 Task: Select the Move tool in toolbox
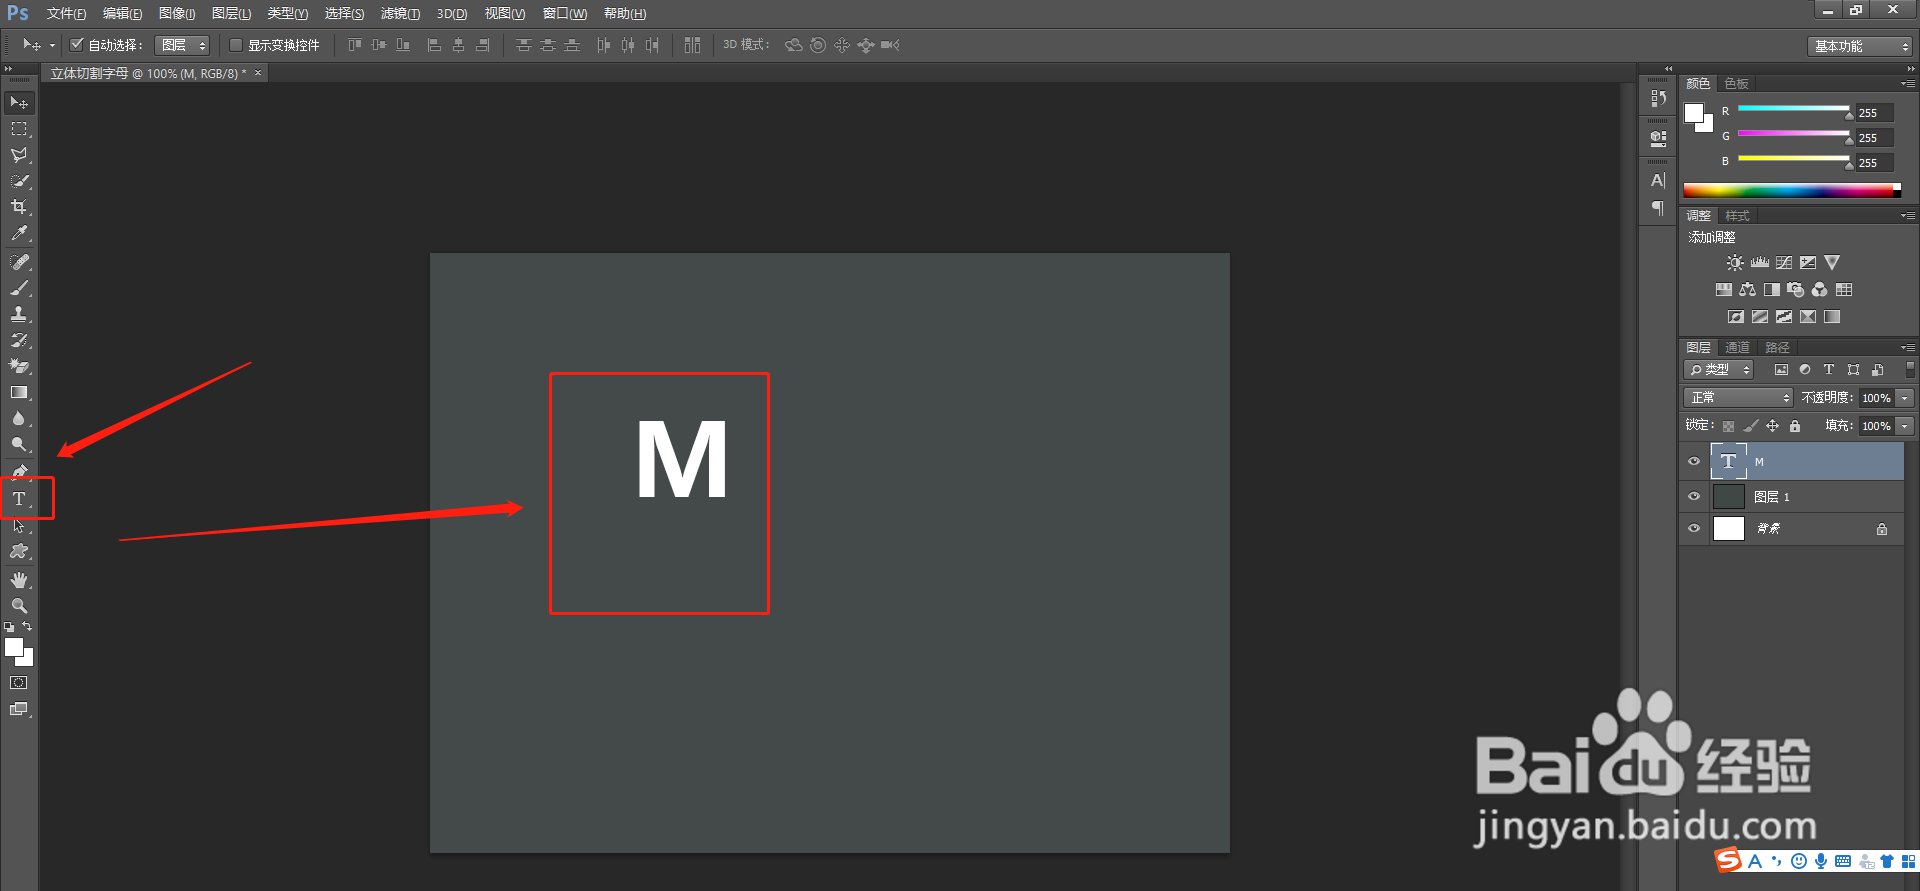pyautogui.click(x=19, y=103)
